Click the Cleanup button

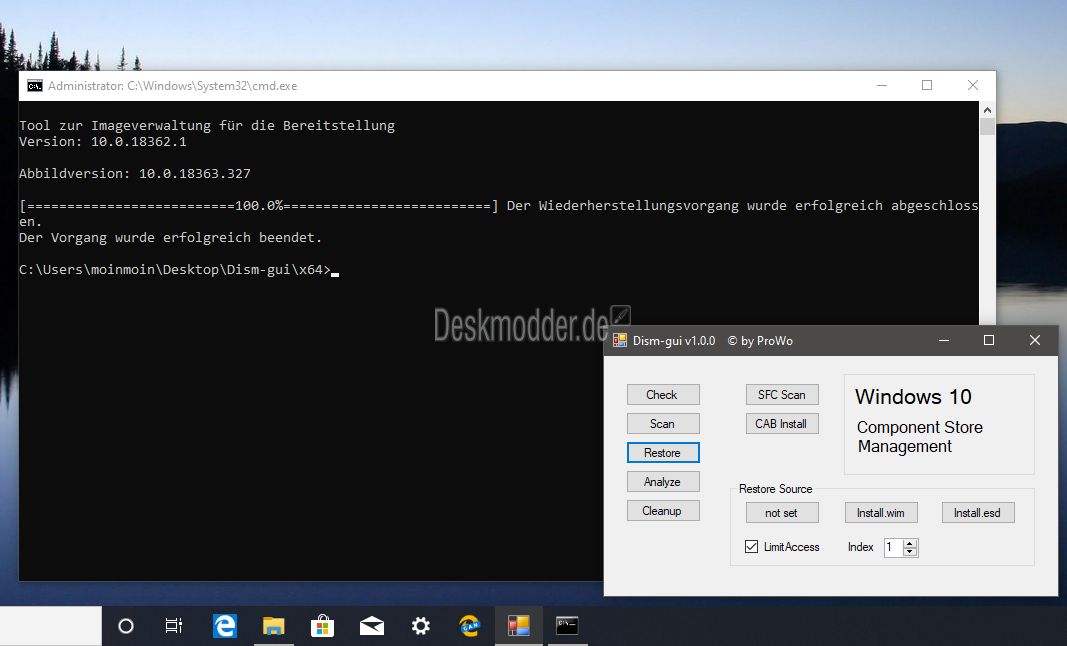tap(663, 511)
